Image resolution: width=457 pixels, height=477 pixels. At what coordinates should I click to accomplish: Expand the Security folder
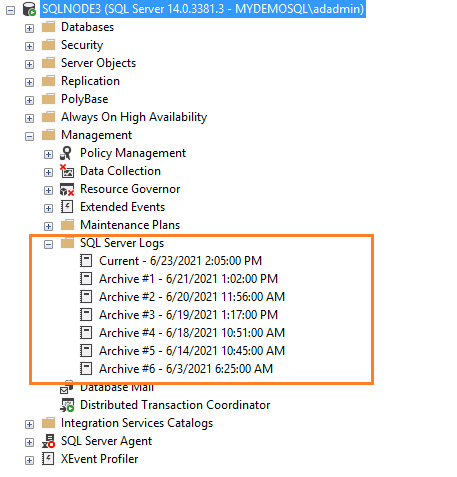point(29,47)
